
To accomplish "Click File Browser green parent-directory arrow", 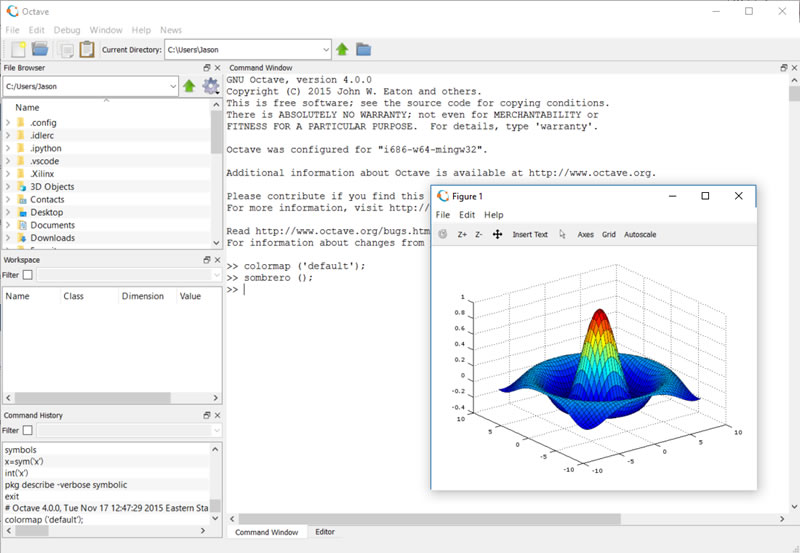I will pyautogui.click(x=189, y=86).
